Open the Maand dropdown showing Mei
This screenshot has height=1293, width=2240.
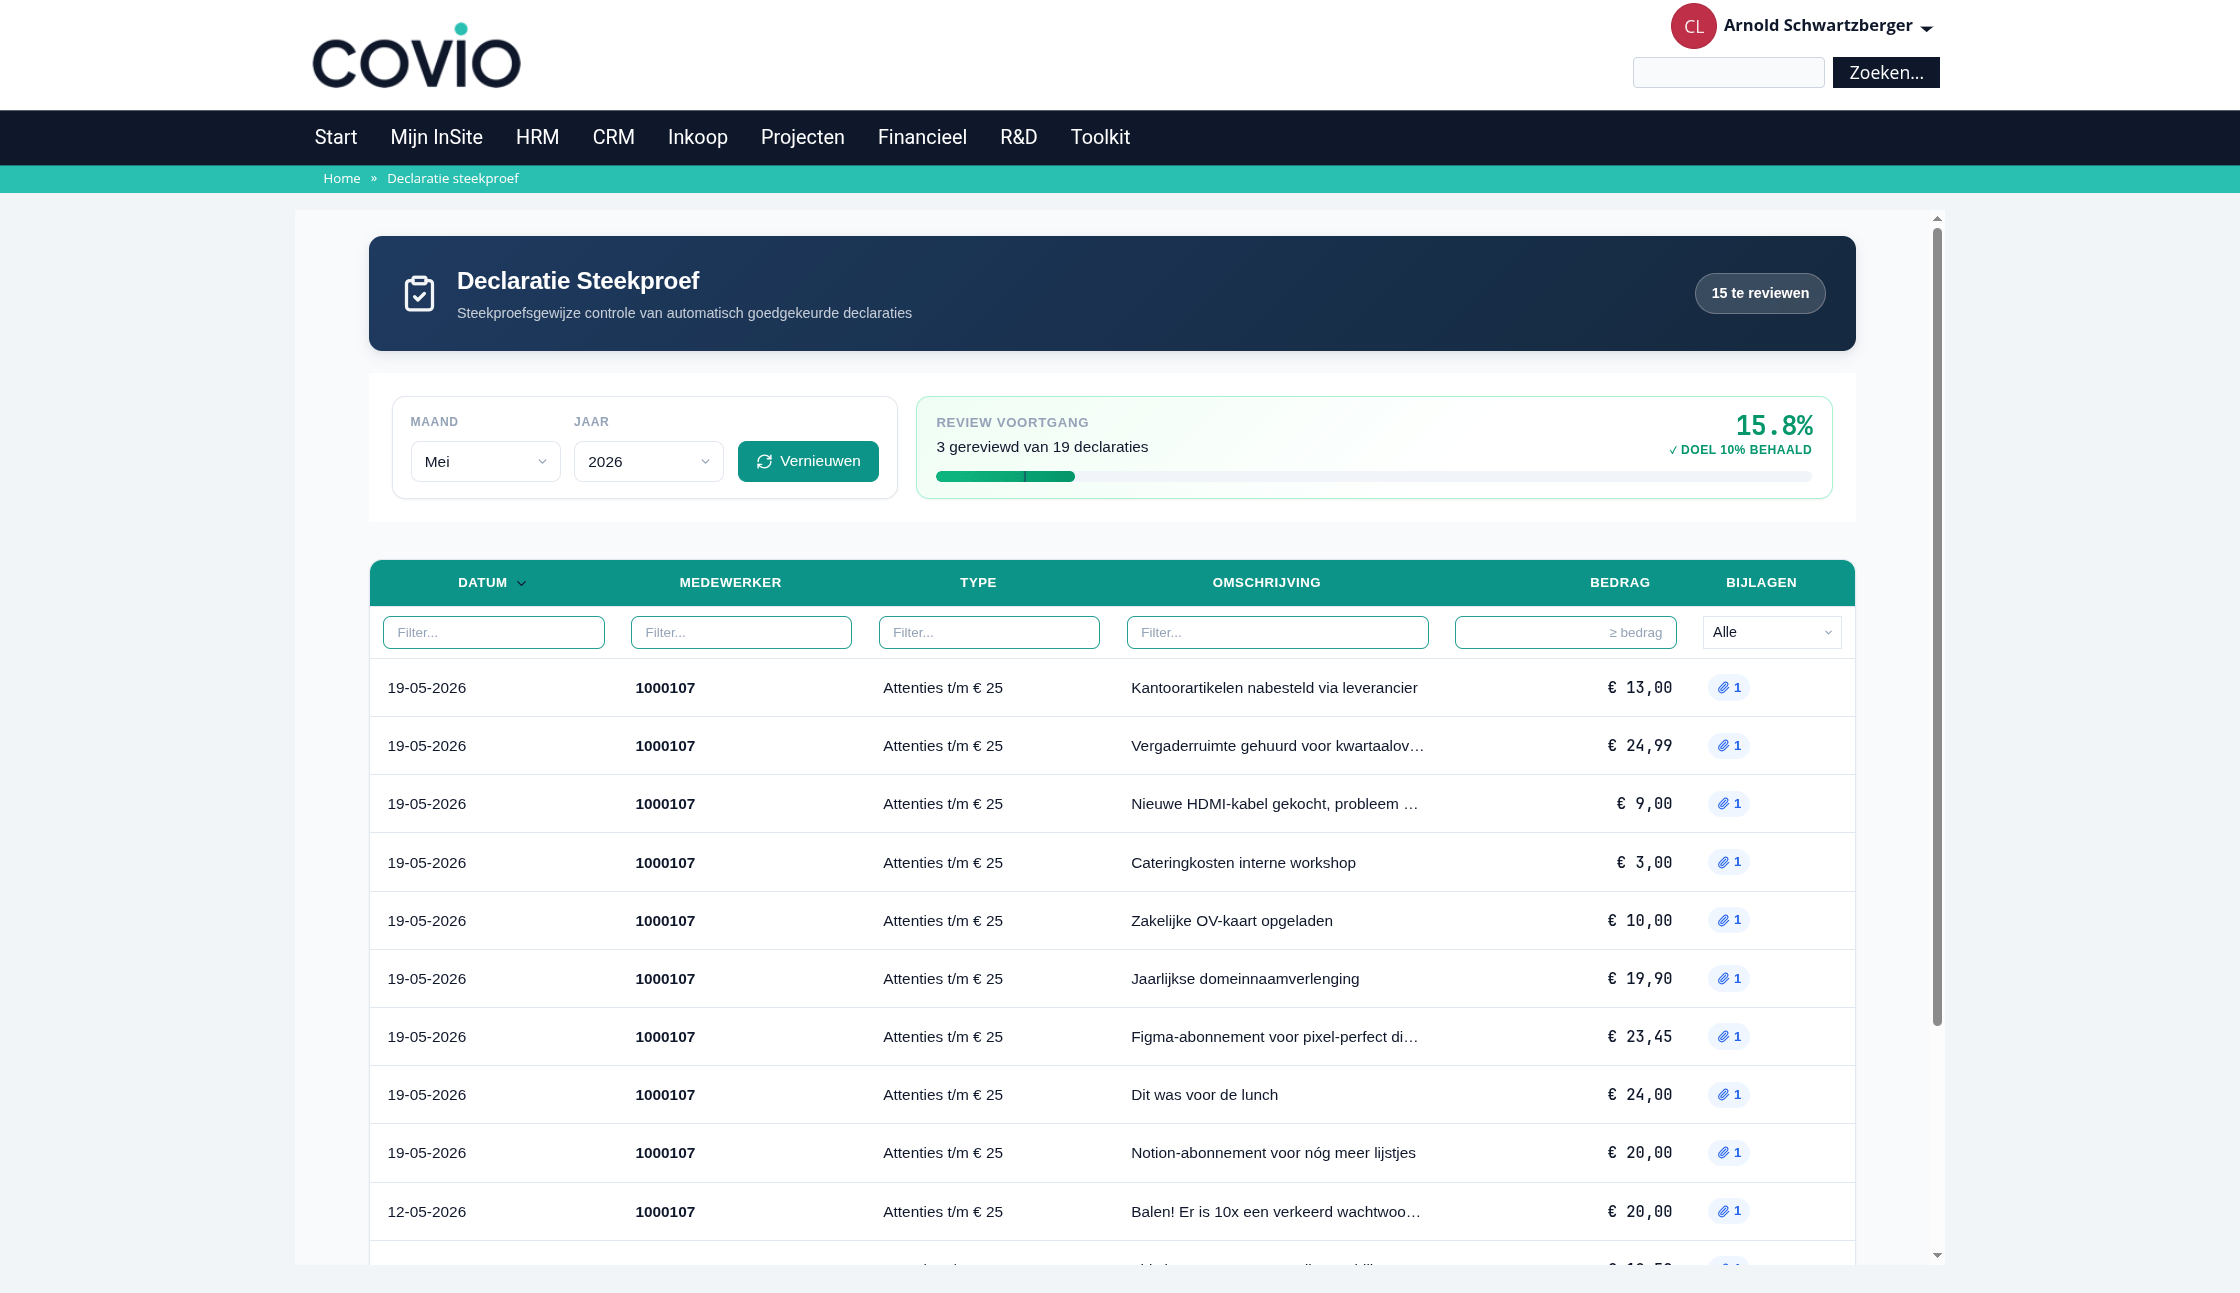tap(486, 461)
